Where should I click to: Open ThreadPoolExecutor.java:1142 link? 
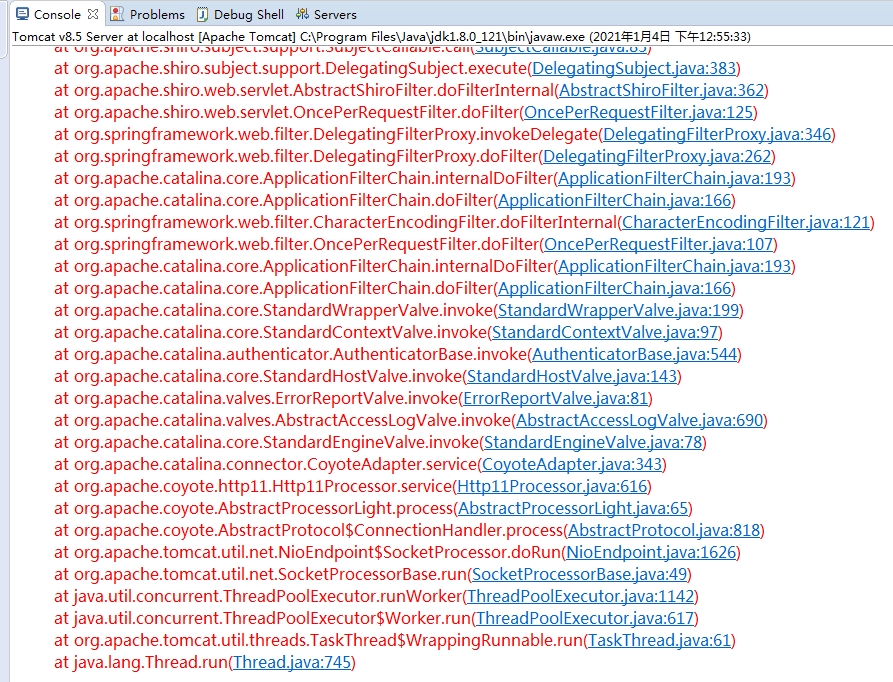[581, 597]
